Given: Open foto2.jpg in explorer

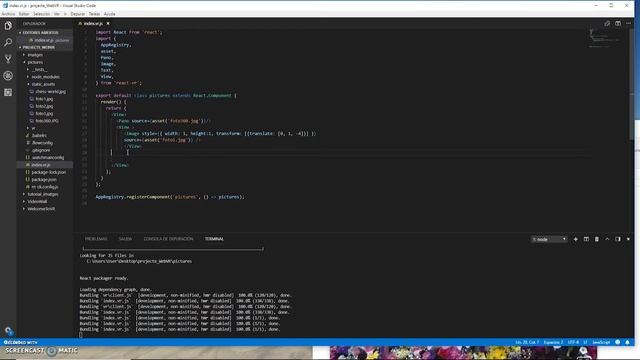Looking at the screenshot, I should [x=45, y=106].
